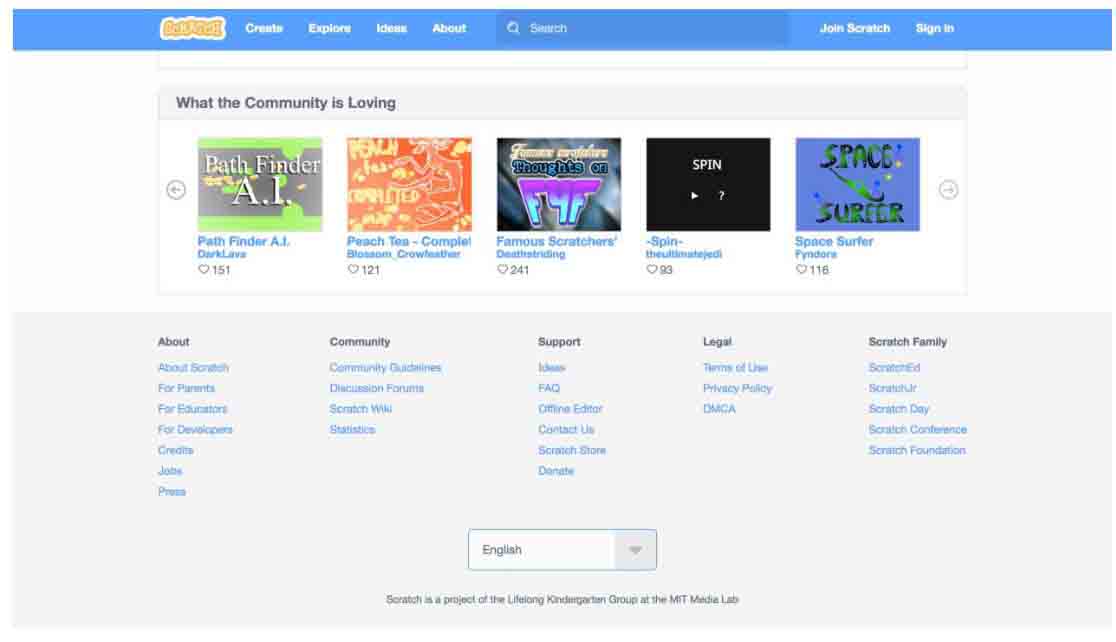Open Press footer link
The width and height of the screenshot is (1116, 642).
click(x=172, y=492)
